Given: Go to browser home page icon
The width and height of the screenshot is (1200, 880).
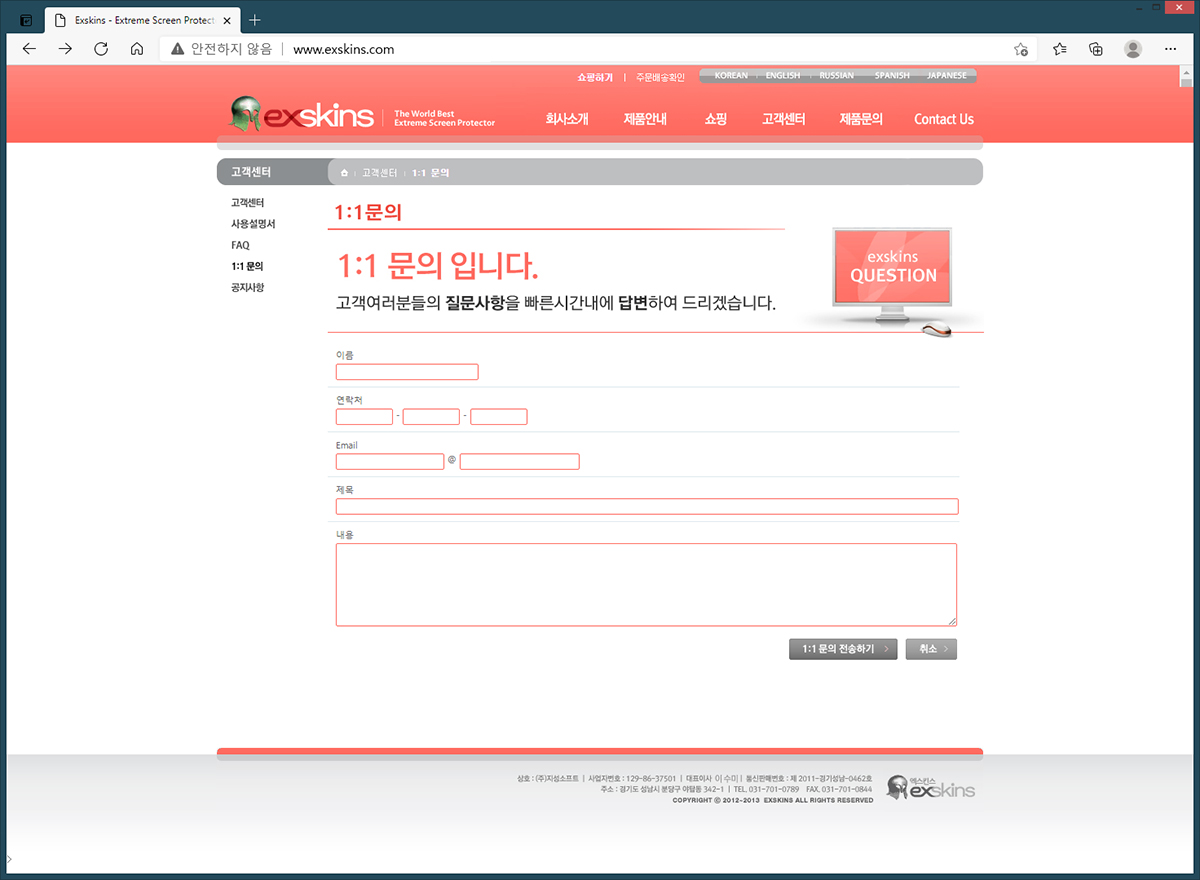Looking at the screenshot, I should click(137, 49).
